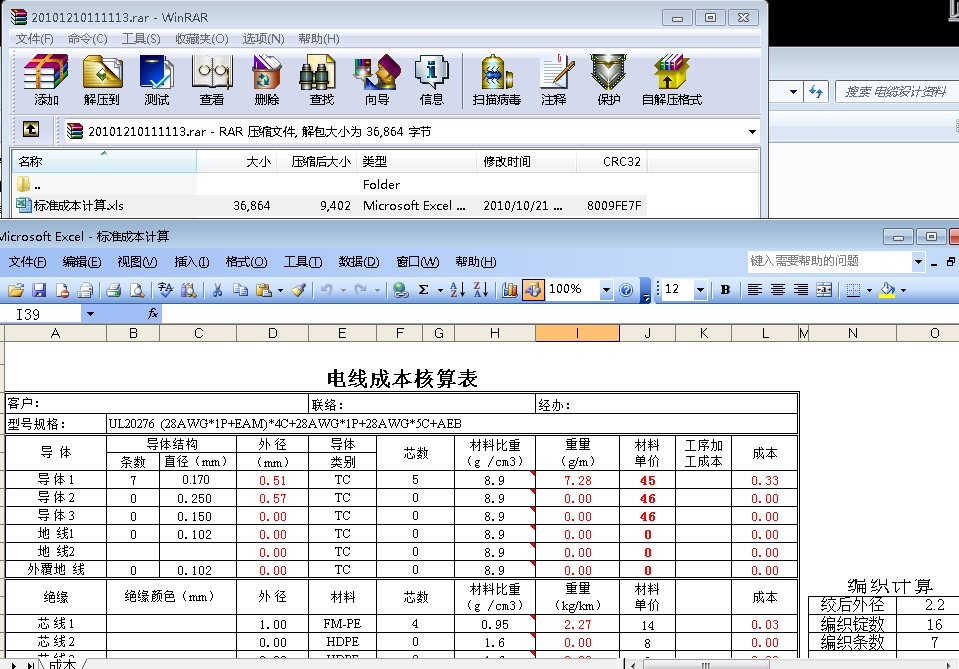Screen dimensions: 959x669
Task: Open the 命令(C) menu in WinRAR
Action: [87, 38]
